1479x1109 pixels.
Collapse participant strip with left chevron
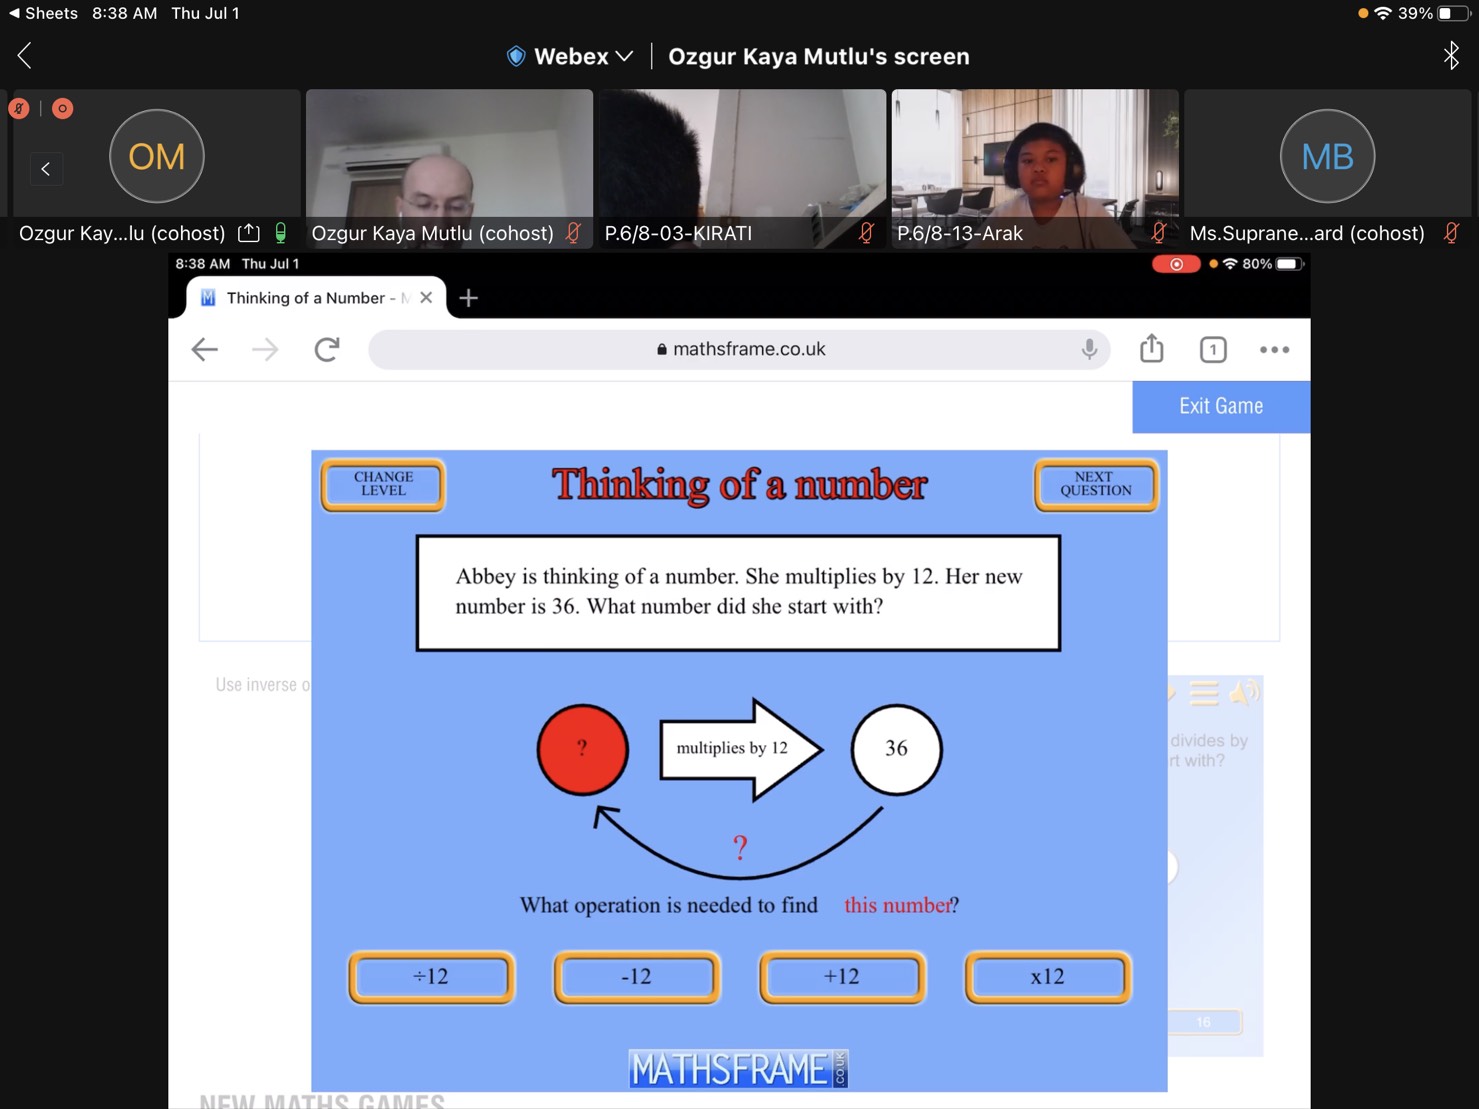pyautogui.click(x=46, y=169)
